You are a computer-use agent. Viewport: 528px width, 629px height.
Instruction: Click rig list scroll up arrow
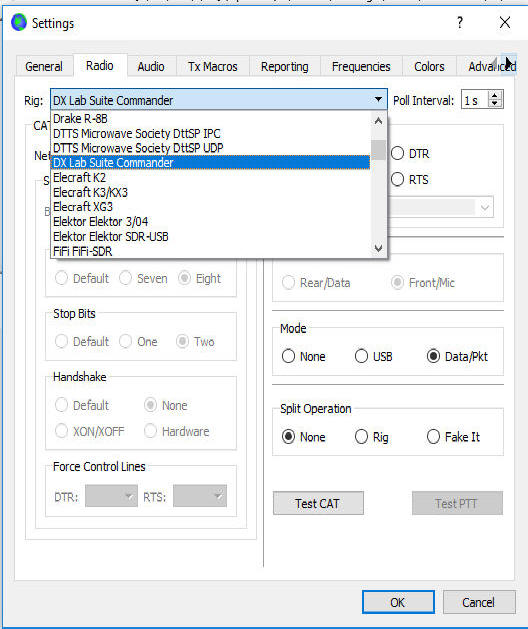[378, 120]
